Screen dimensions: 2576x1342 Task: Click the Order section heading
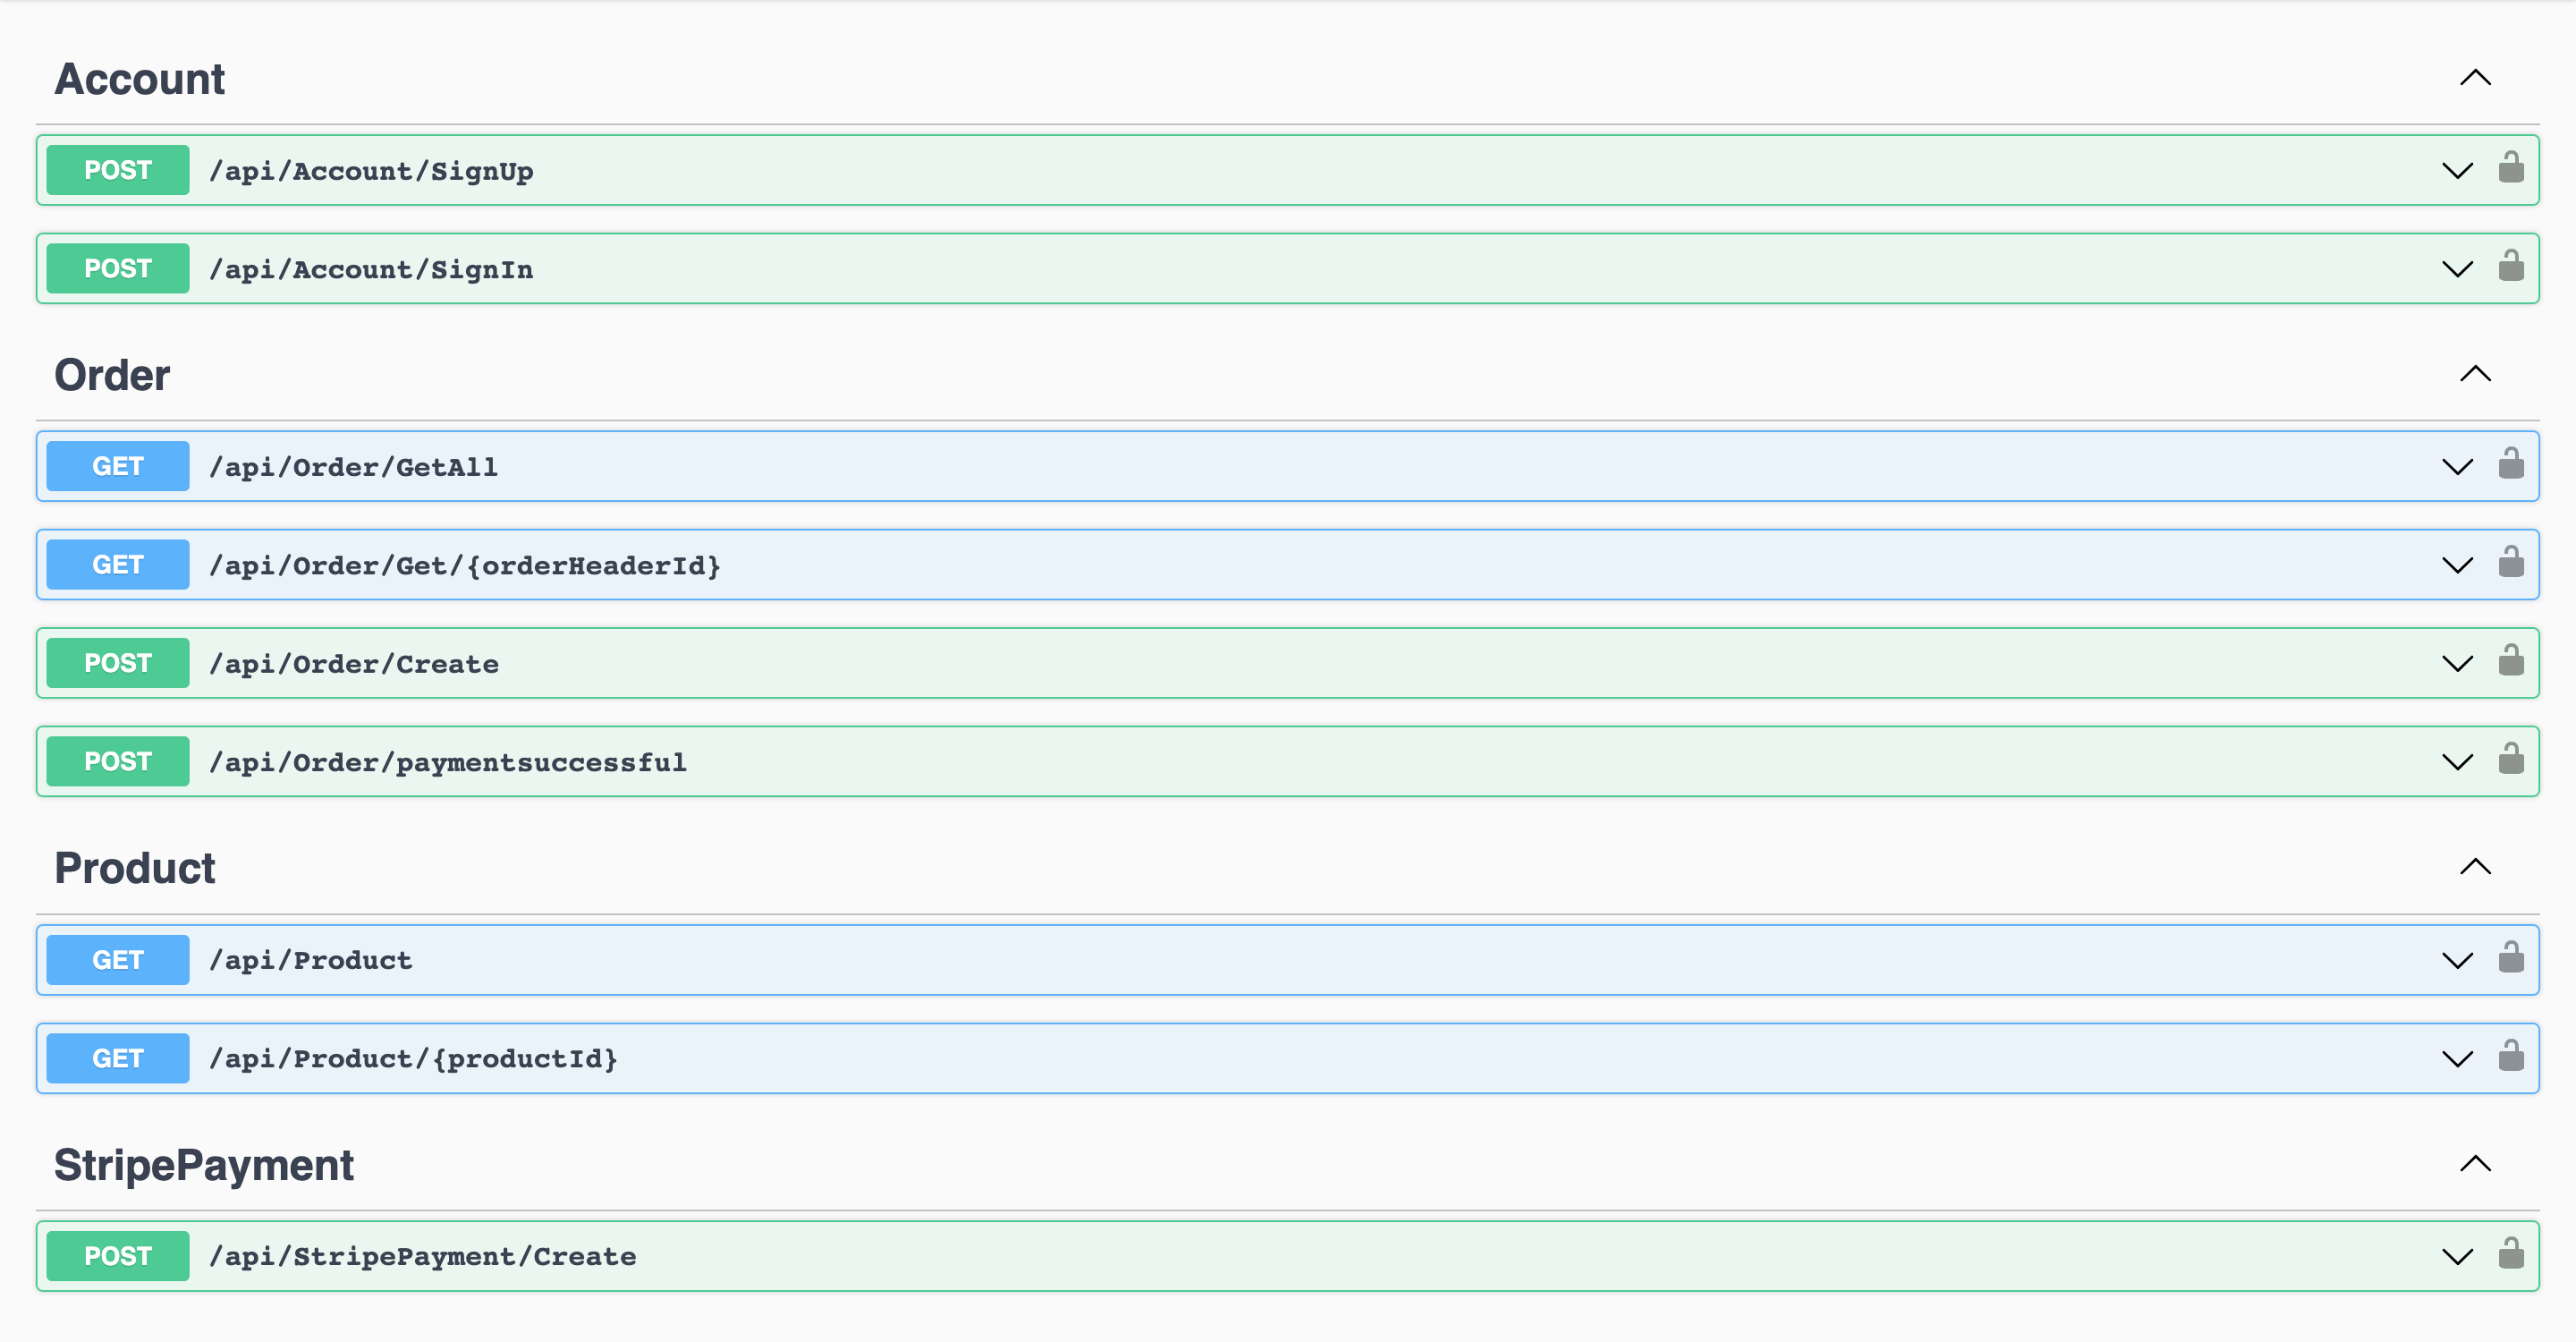point(111,375)
